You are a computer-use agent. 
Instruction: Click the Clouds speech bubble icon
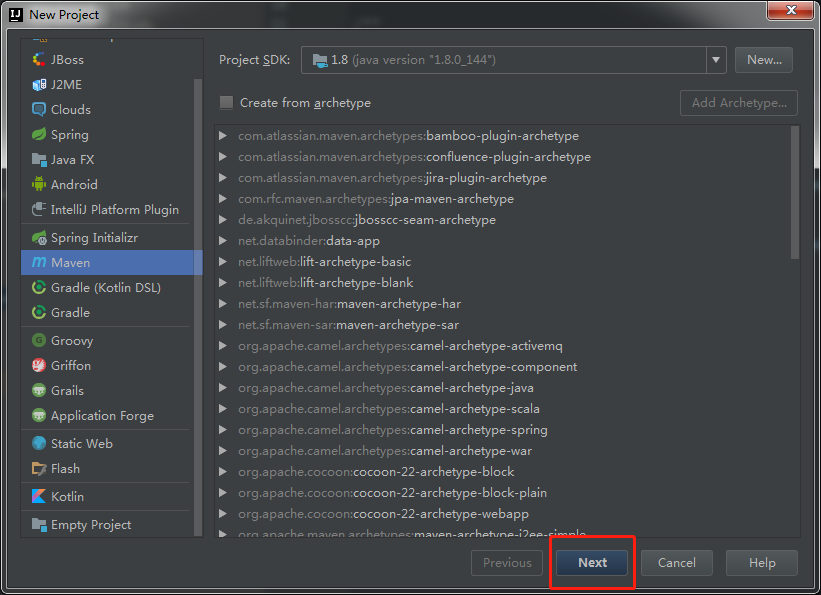point(39,109)
